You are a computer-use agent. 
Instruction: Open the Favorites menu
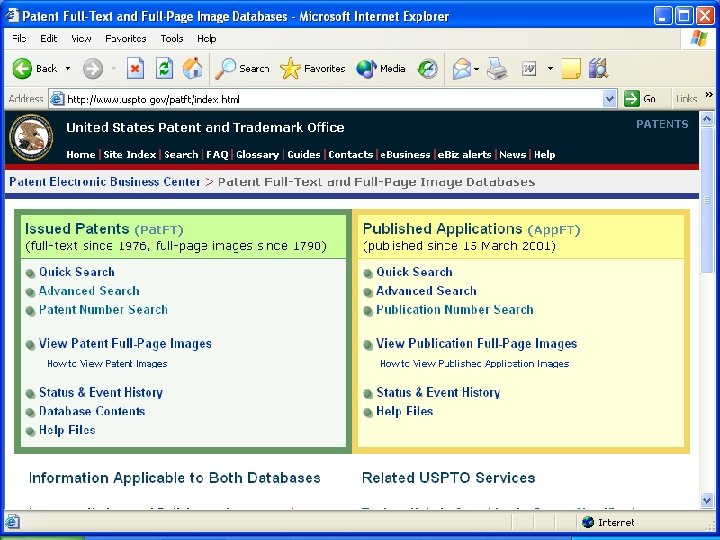pos(125,39)
